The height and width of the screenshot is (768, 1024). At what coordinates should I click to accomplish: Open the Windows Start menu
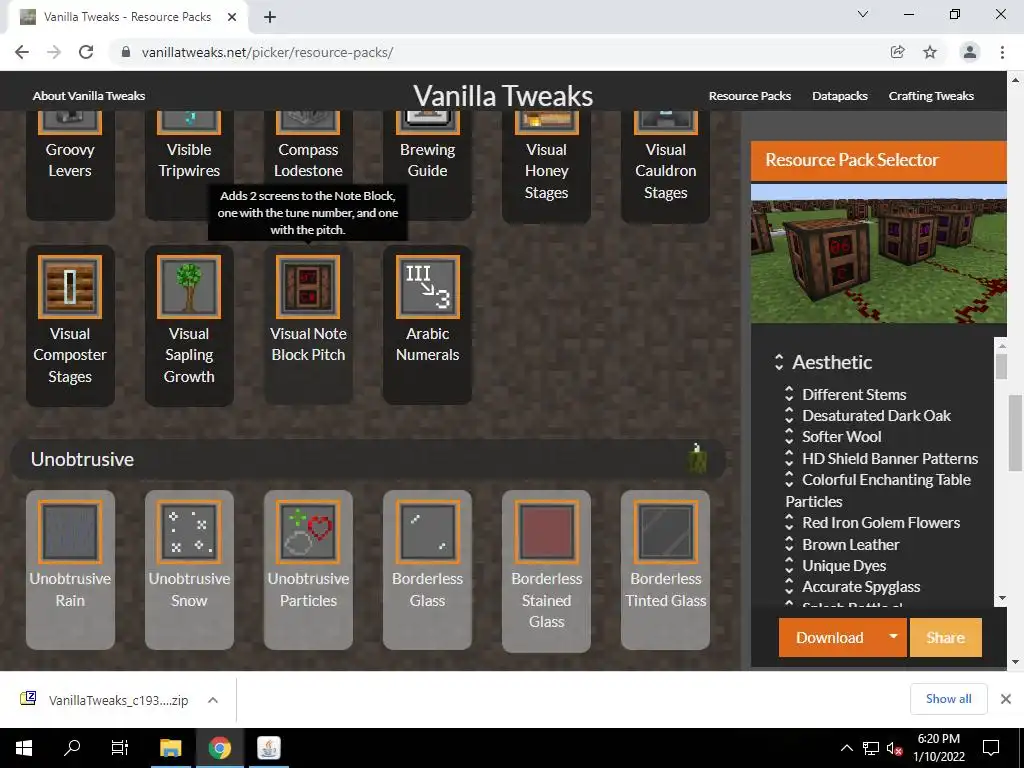(24, 748)
